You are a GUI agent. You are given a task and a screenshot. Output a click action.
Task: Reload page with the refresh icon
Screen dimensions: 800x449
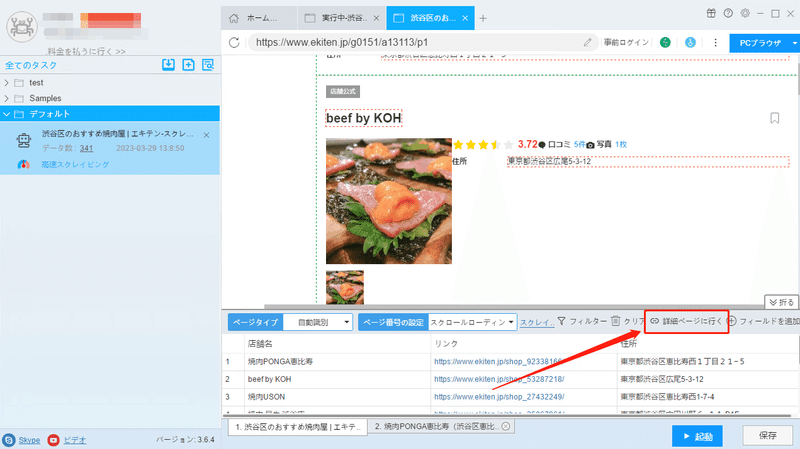234,42
